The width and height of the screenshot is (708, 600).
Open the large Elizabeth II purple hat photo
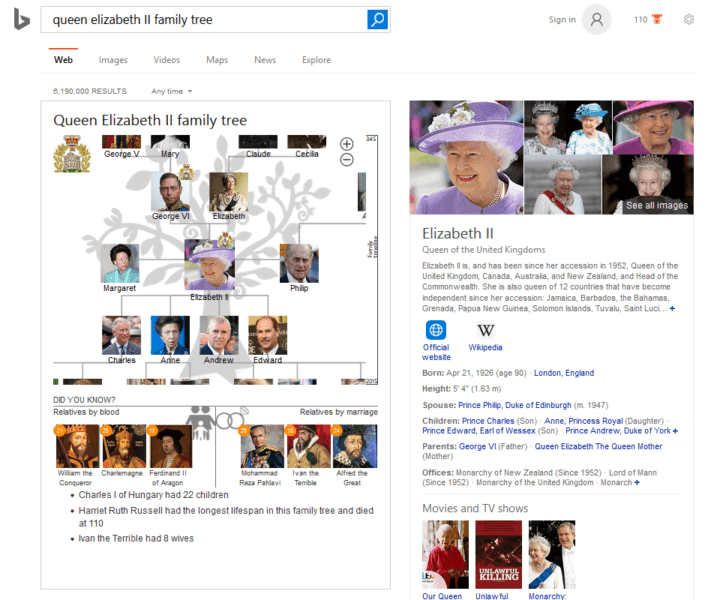click(x=466, y=157)
